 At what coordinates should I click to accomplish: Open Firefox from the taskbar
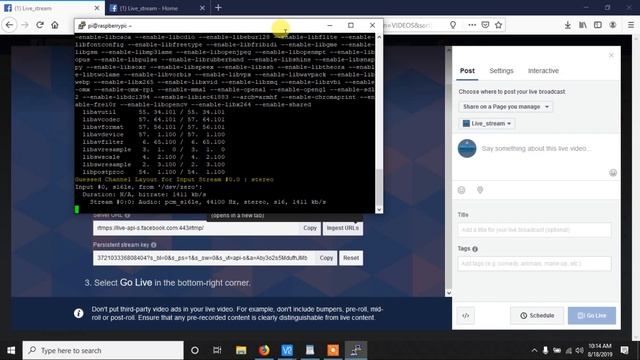point(264,350)
